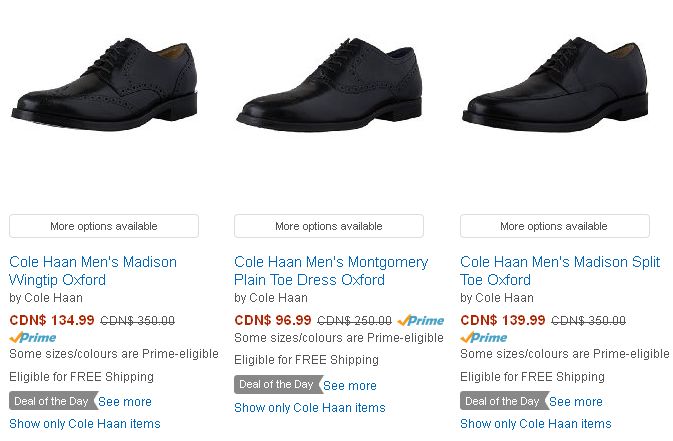Show only Cole Haan items under Wingtip Oxford
This screenshot has height=441, width=673.
tap(85, 424)
